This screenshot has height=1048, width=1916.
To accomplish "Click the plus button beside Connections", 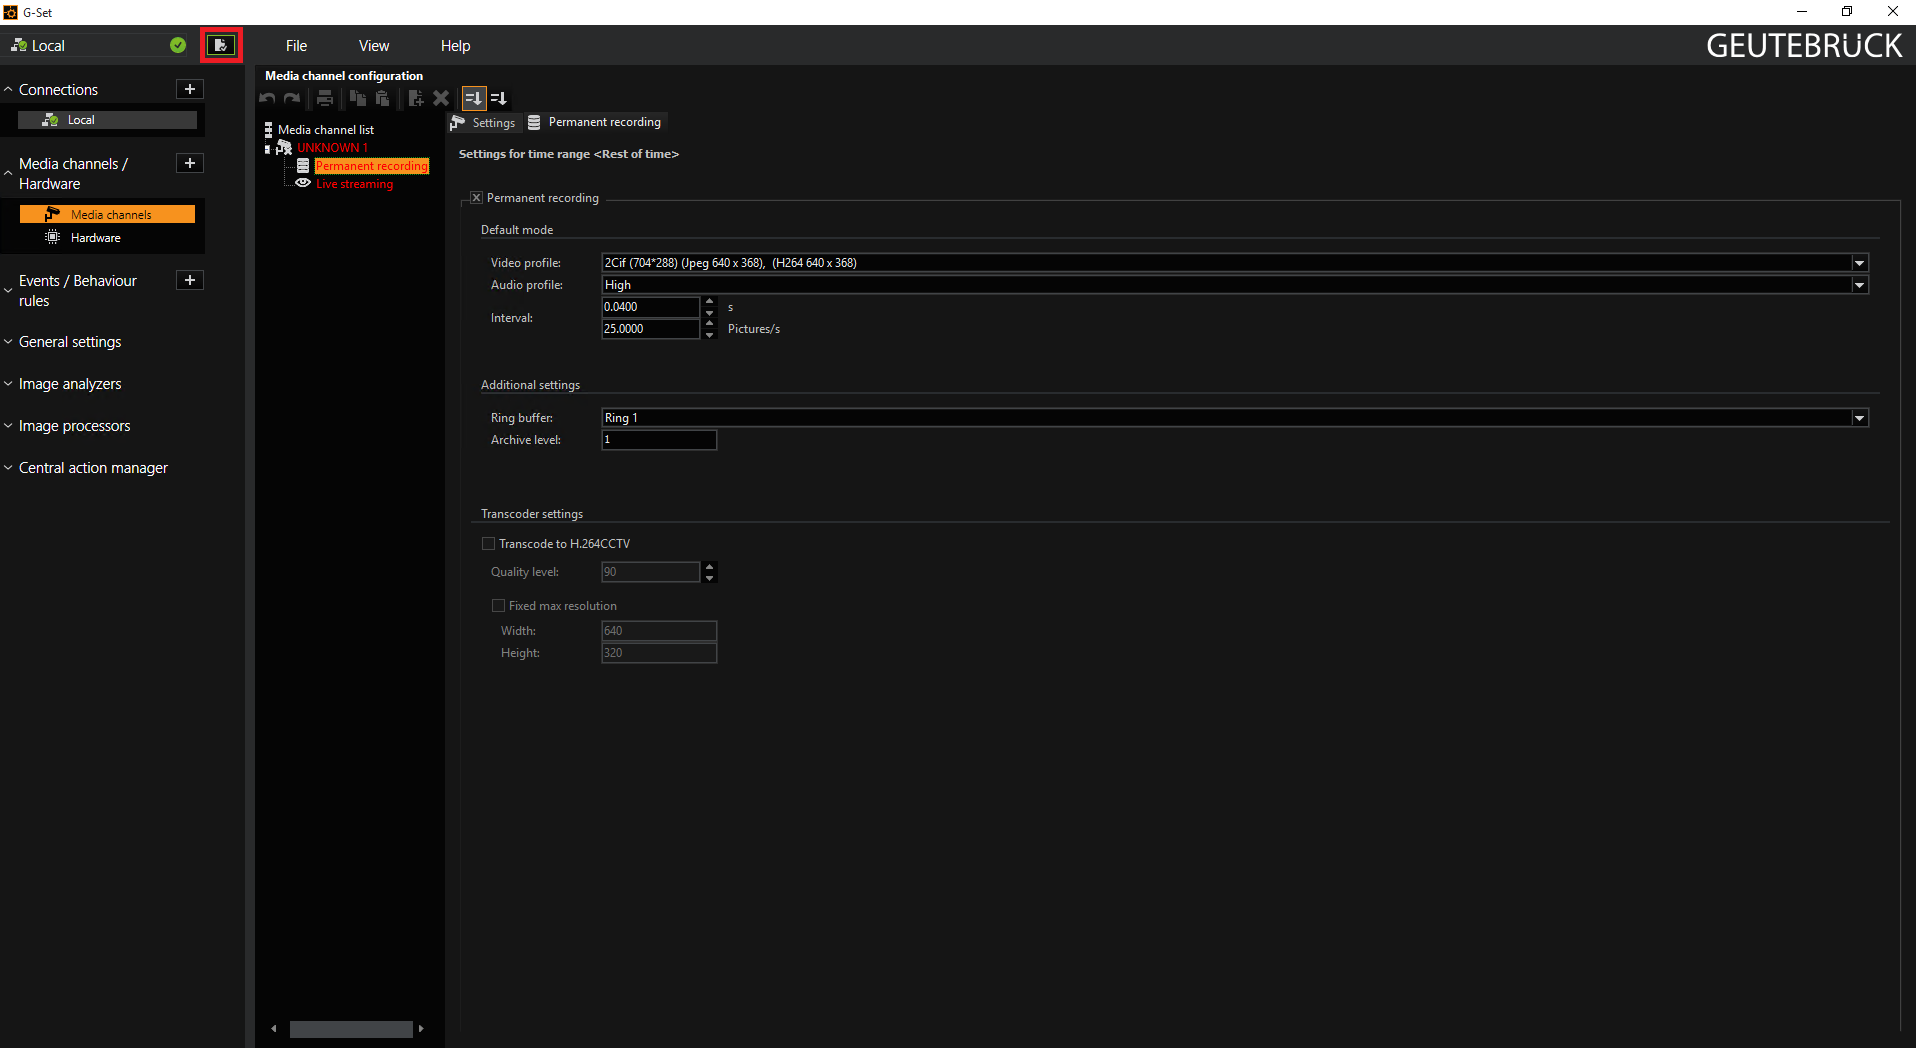I will 190,90.
